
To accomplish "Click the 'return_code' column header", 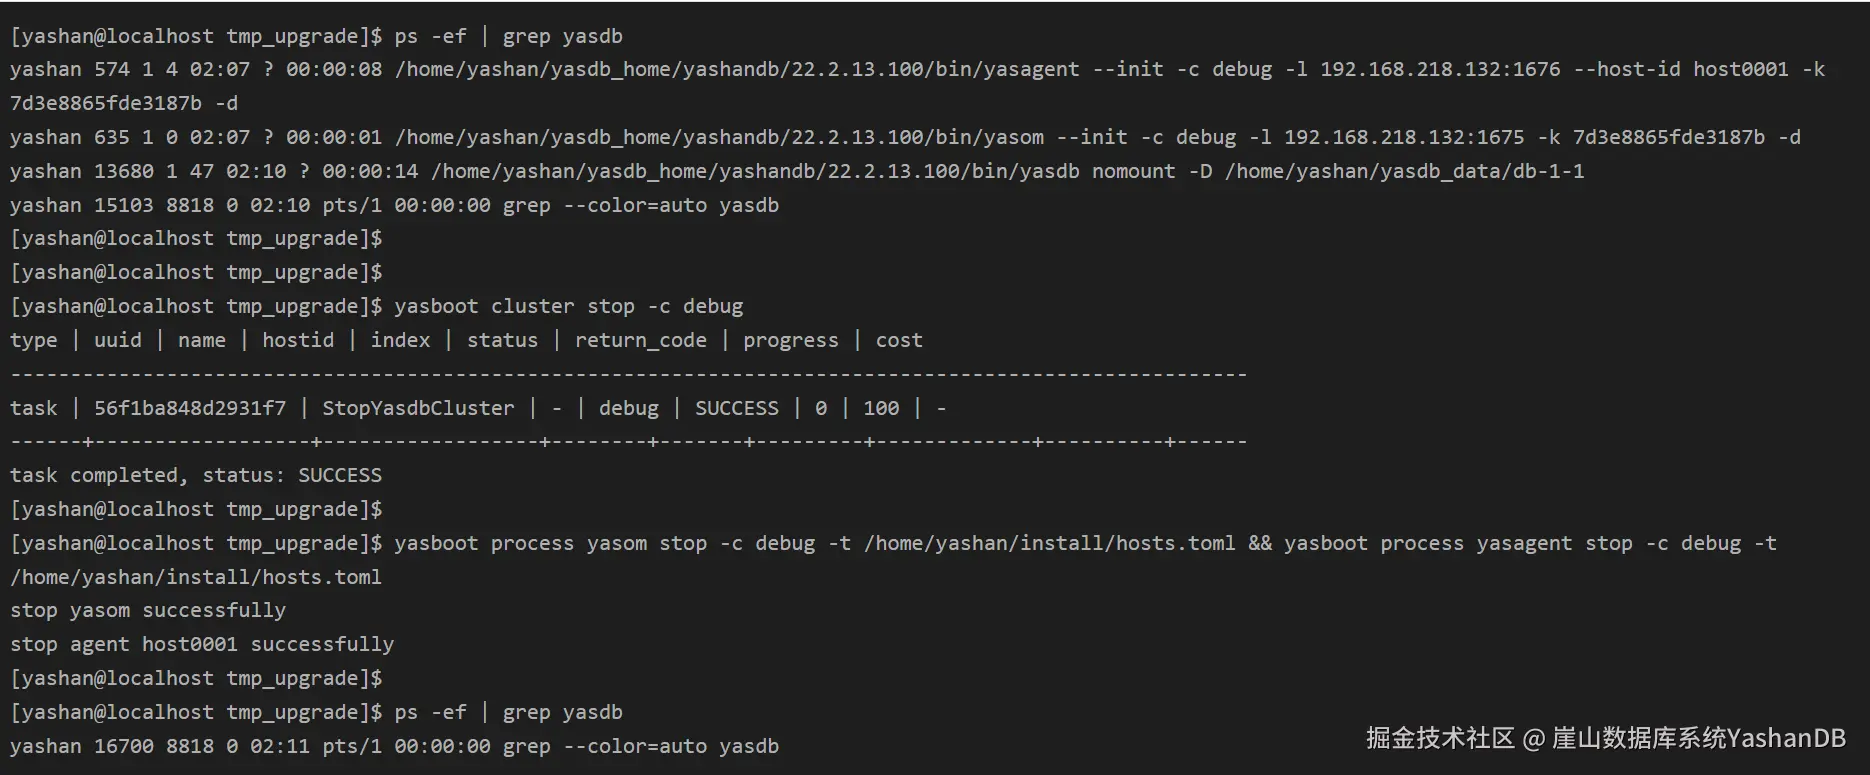I will (640, 340).
